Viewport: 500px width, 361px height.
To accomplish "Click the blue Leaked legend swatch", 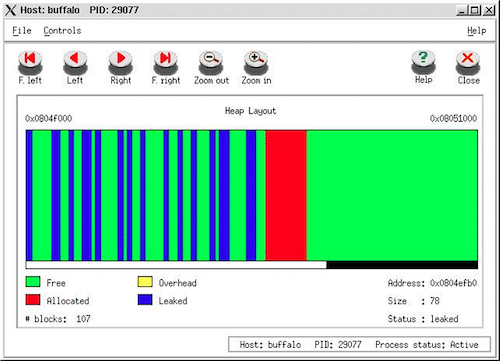I will [x=145, y=300].
